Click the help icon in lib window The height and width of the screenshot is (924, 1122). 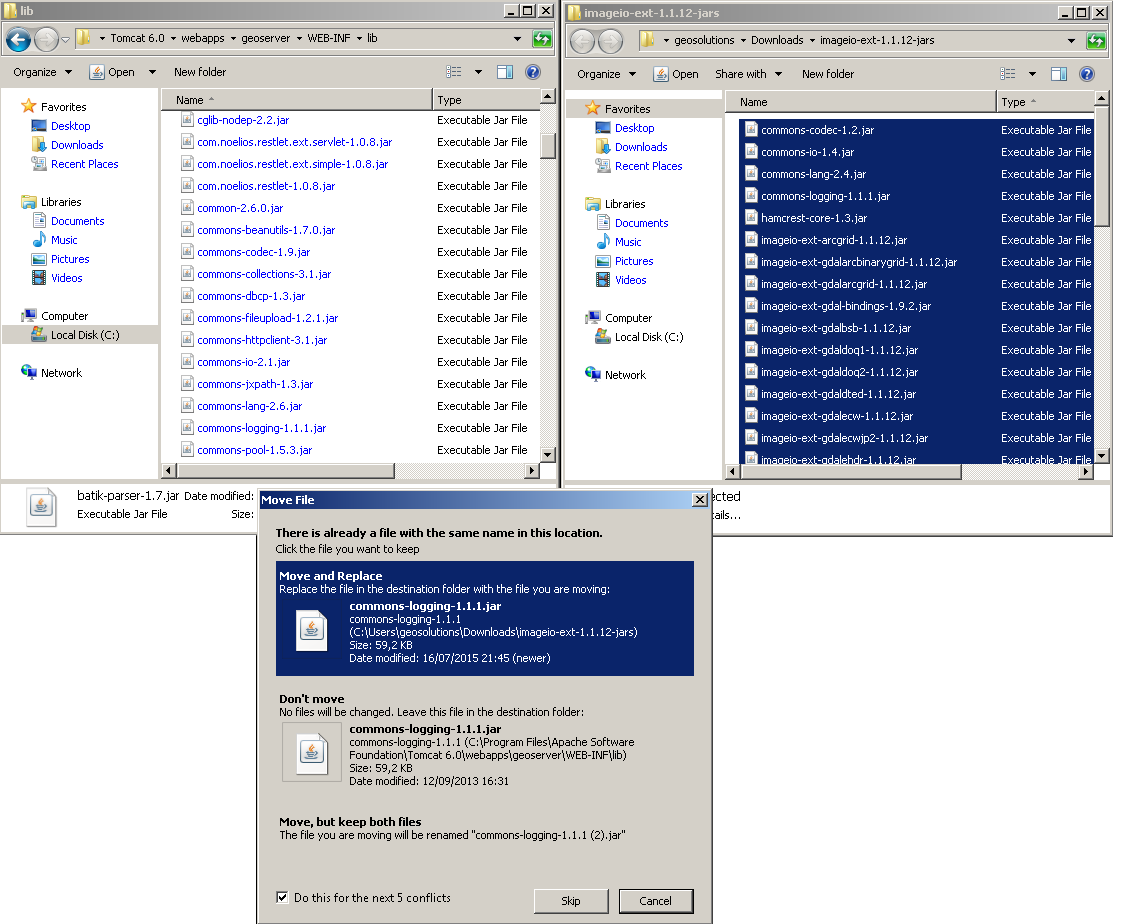532,72
